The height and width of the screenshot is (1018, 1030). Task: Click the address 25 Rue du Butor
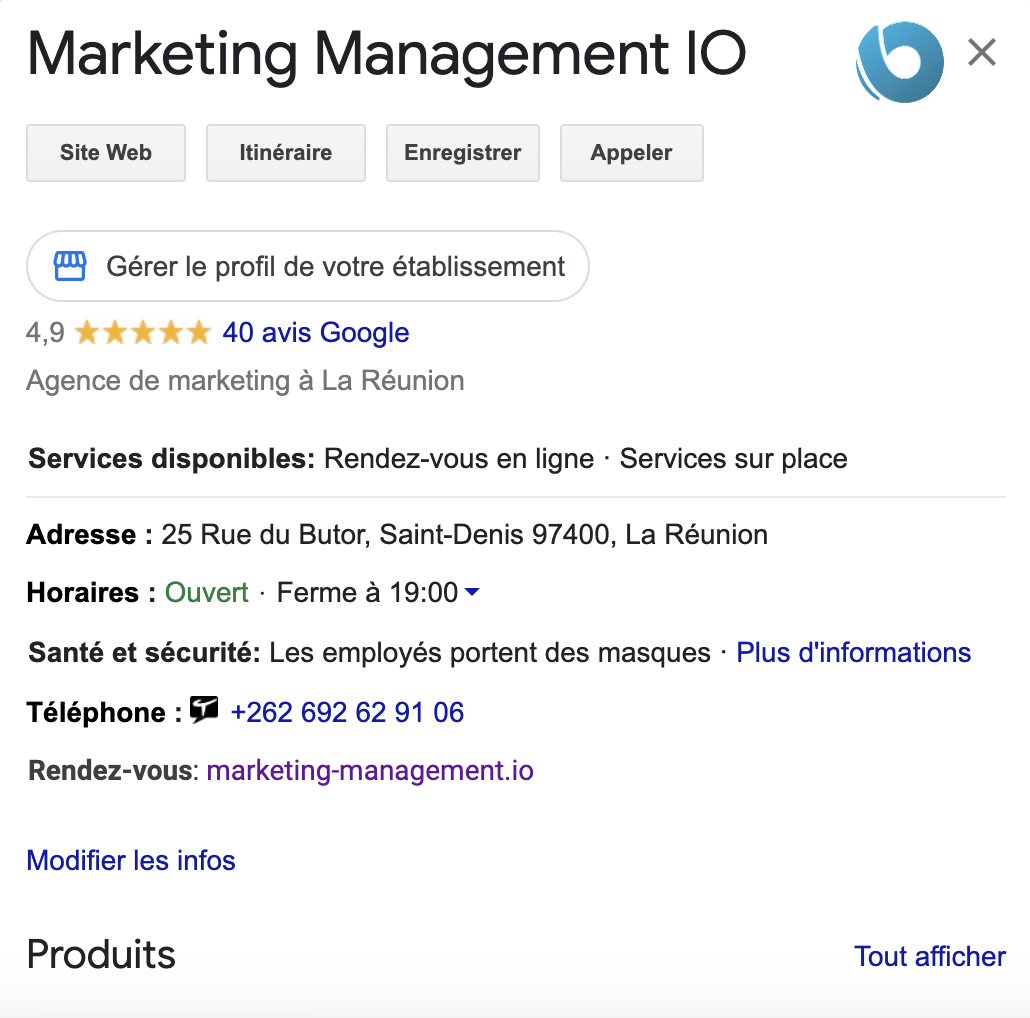click(464, 535)
